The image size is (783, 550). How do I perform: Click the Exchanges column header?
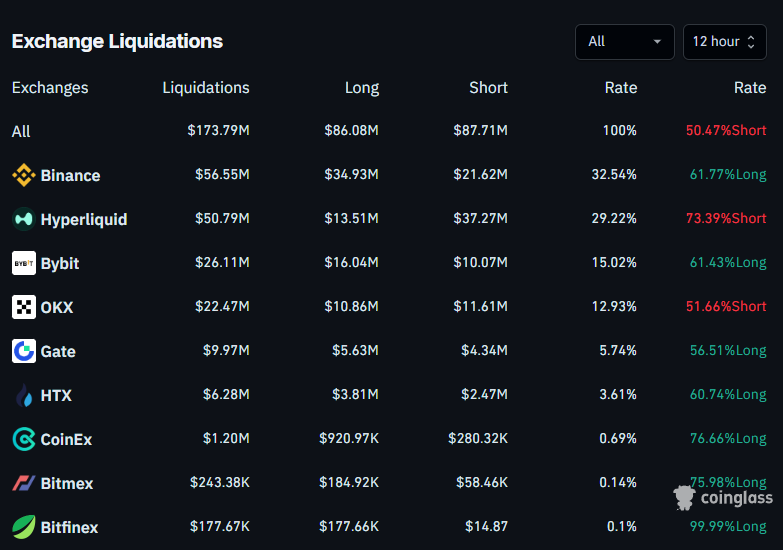50,88
